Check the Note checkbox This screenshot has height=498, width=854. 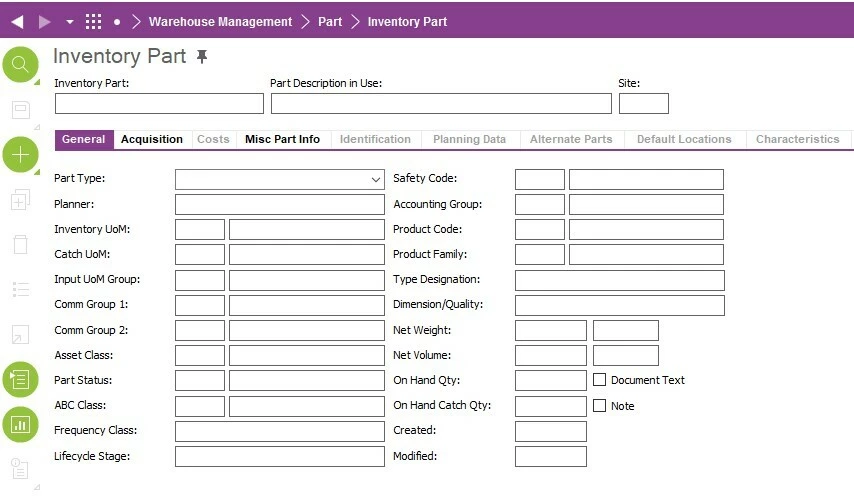coord(600,406)
